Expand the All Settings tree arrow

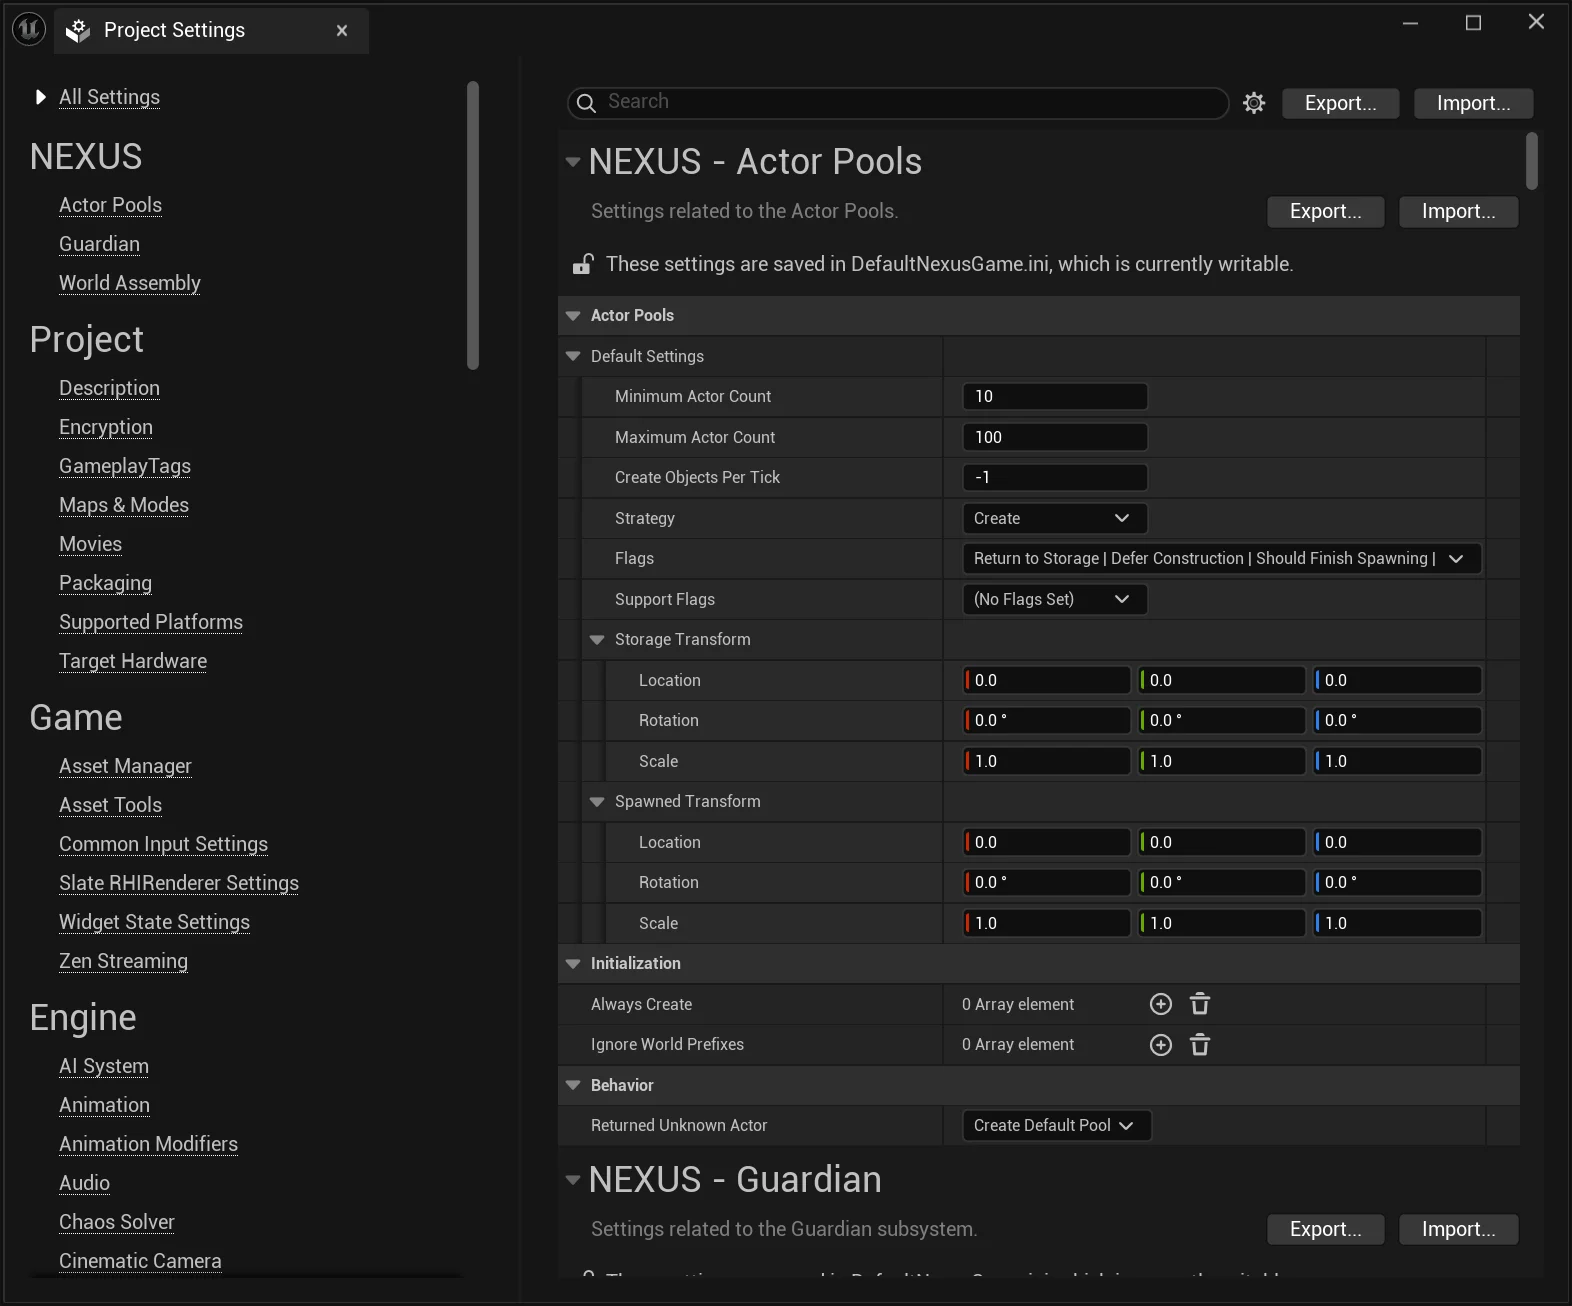pyautogui.click(x=40, y=97)
